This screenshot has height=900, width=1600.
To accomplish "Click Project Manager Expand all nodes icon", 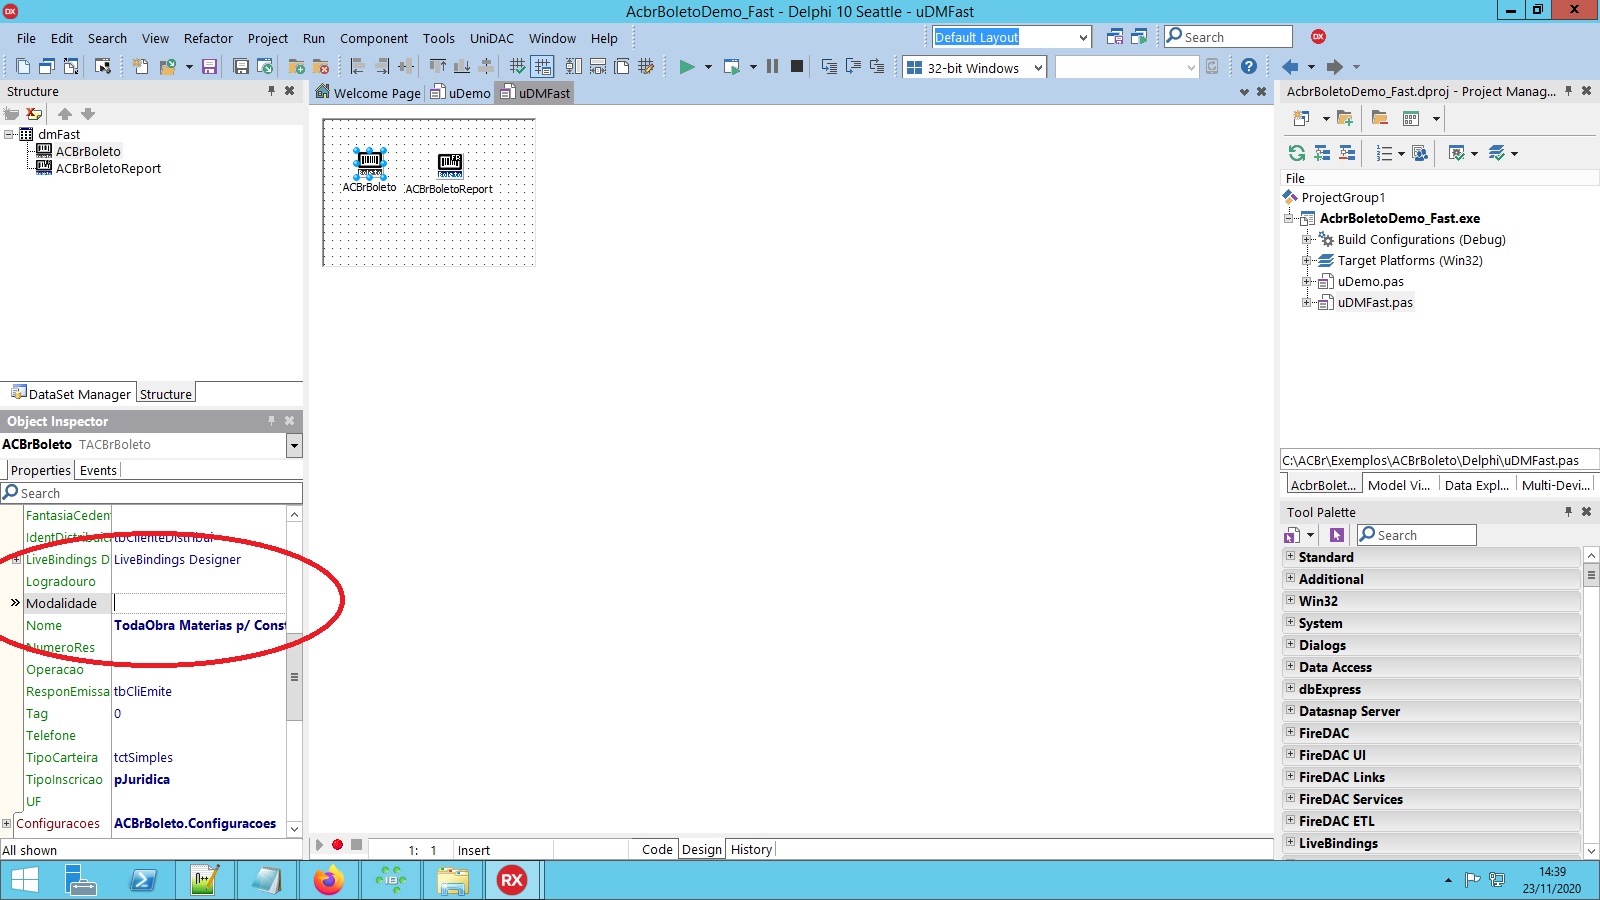I will (x=1322, y=153).
